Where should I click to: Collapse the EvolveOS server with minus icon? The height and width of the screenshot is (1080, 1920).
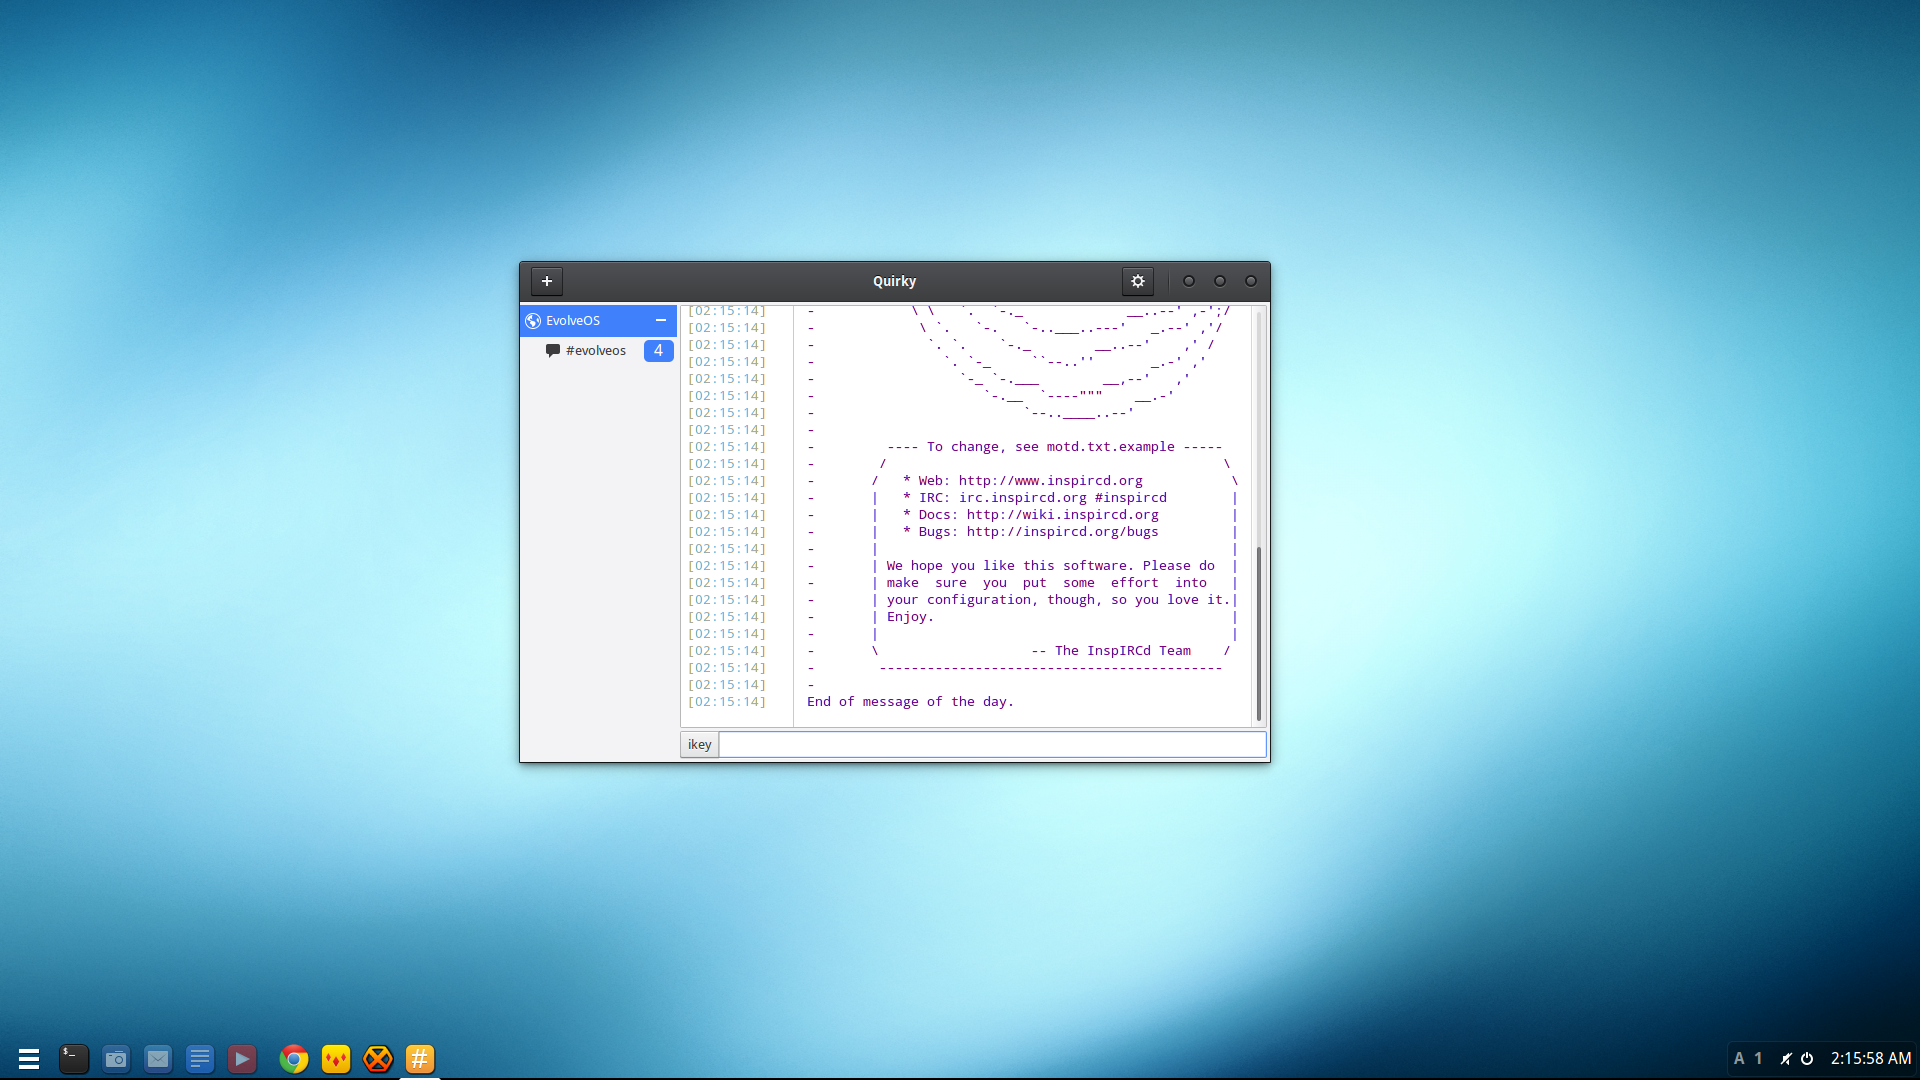click(x=661, y=320)
